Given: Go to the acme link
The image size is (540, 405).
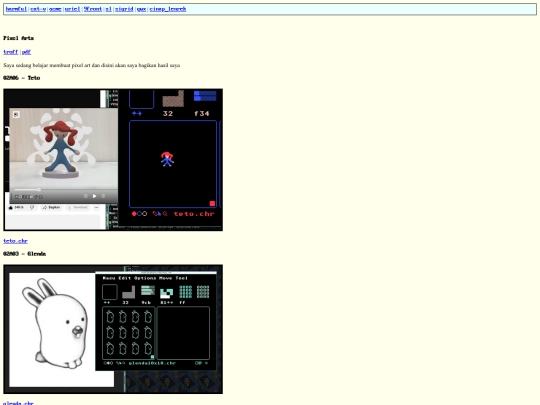Looking at the screenshot, I should coord(55,9).
